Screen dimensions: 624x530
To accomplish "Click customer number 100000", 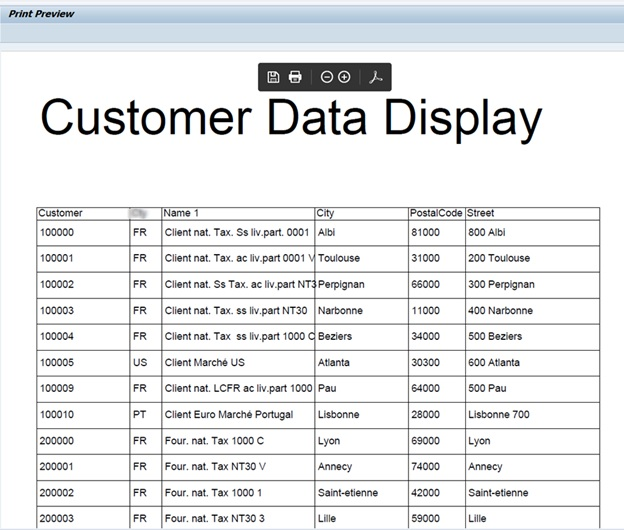I will tap(57, 232).
